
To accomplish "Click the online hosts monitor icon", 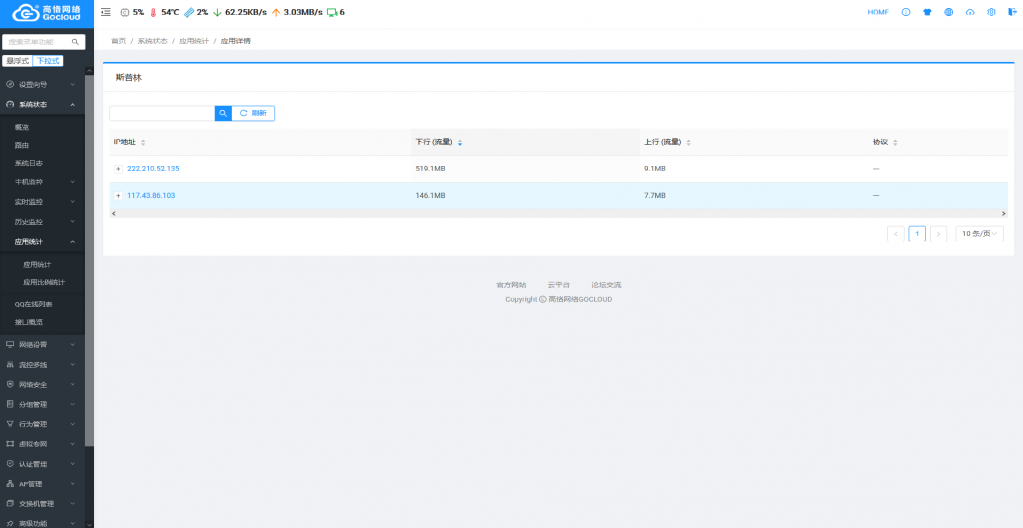I will pyautogui.click(x=332, y=12).
